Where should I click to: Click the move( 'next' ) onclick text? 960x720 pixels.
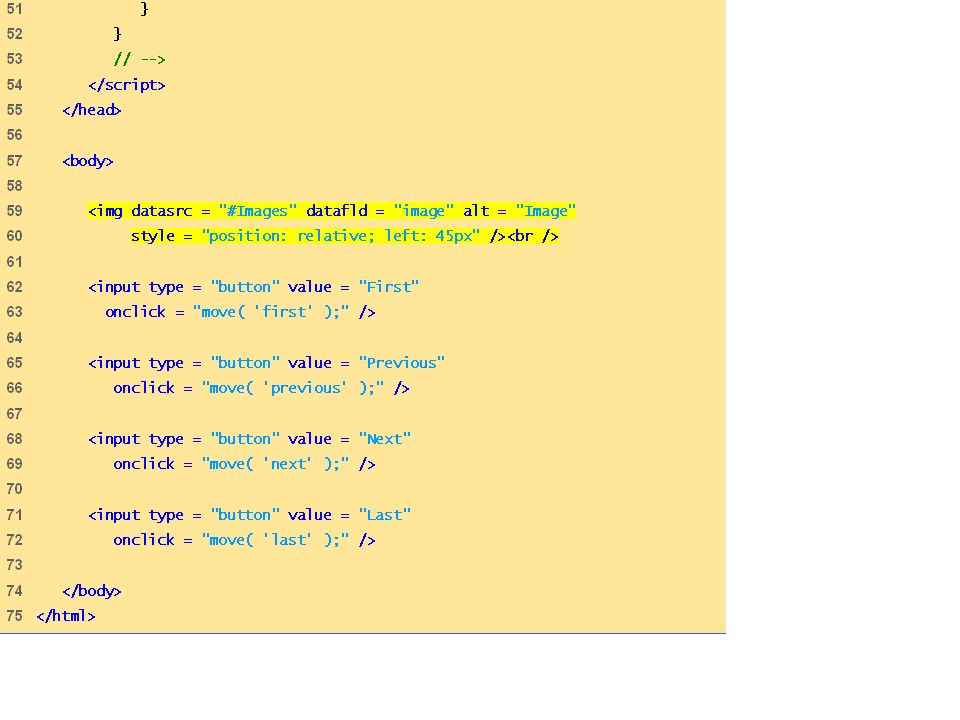pos(276,464)
